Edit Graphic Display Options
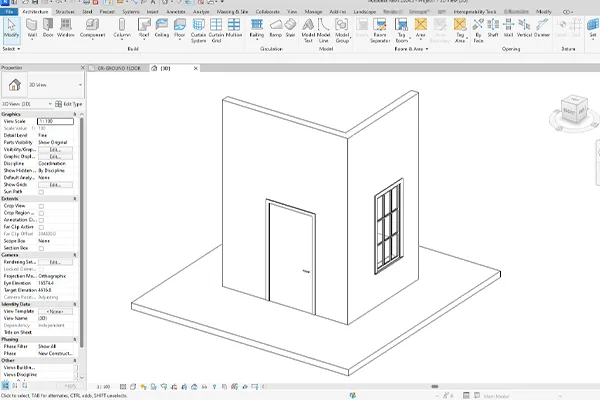 click(55, 157)
